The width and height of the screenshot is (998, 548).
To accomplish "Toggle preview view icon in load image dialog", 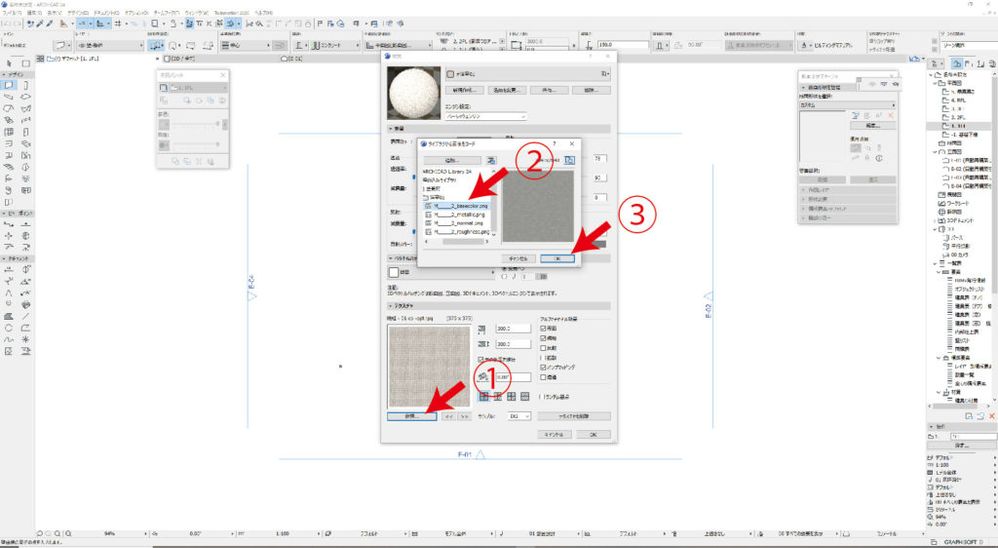I will (570, 160).
